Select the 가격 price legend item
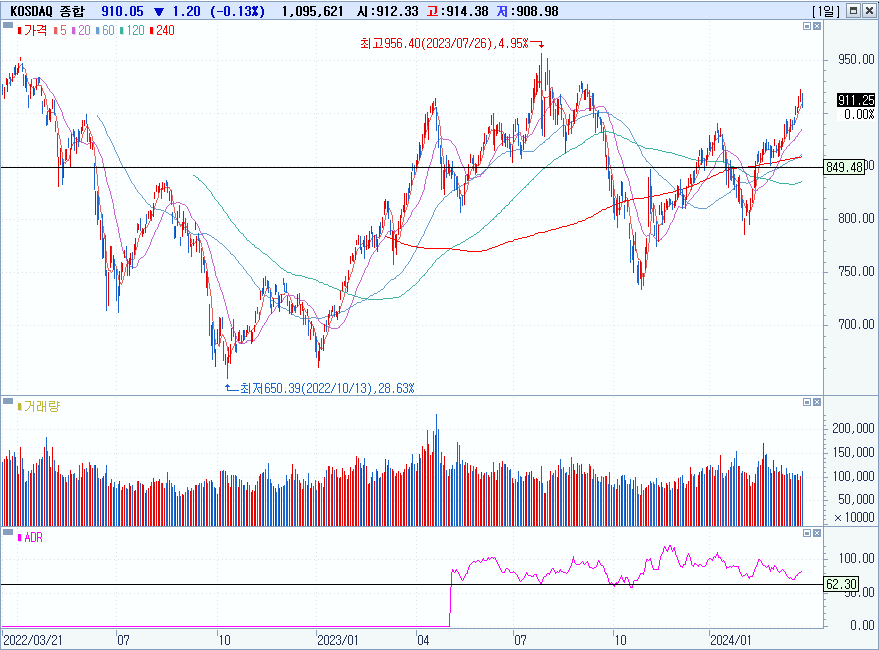Viewport: 879px width, 650px height. [x=33, y=30]
